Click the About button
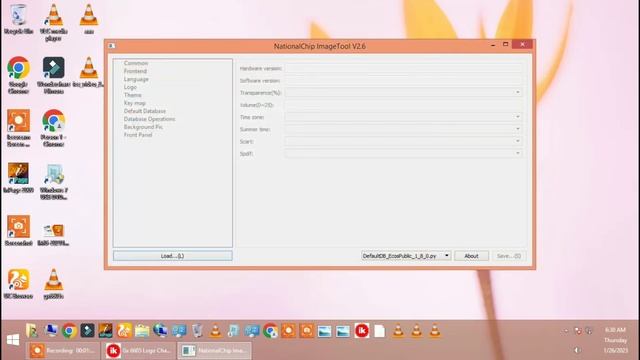This screenshot has width=640, height=360. [x=471, y=256]
